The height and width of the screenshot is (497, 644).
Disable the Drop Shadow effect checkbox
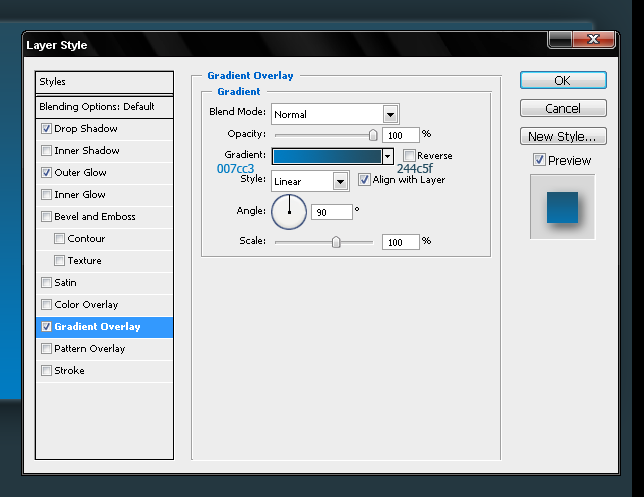[x=47, y=129]
